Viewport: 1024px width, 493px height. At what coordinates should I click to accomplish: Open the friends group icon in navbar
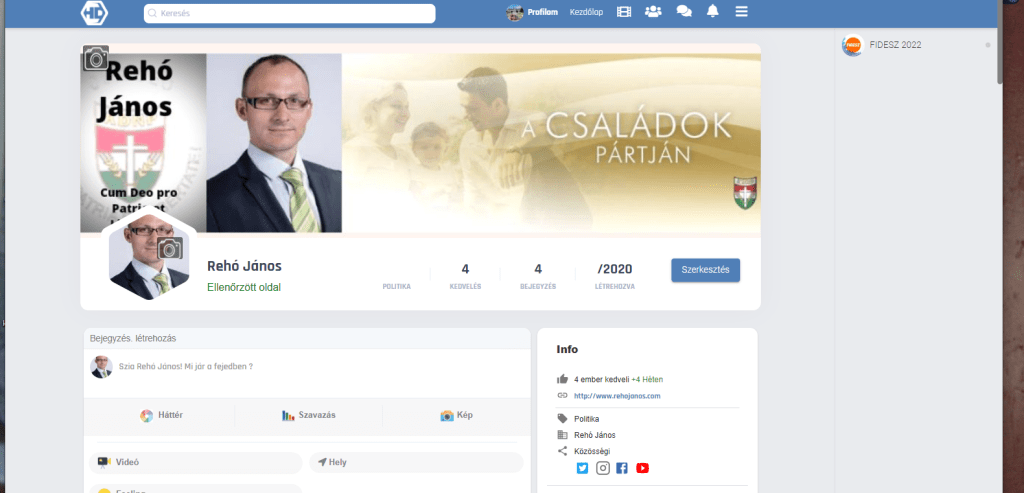[x=653, y=12]
